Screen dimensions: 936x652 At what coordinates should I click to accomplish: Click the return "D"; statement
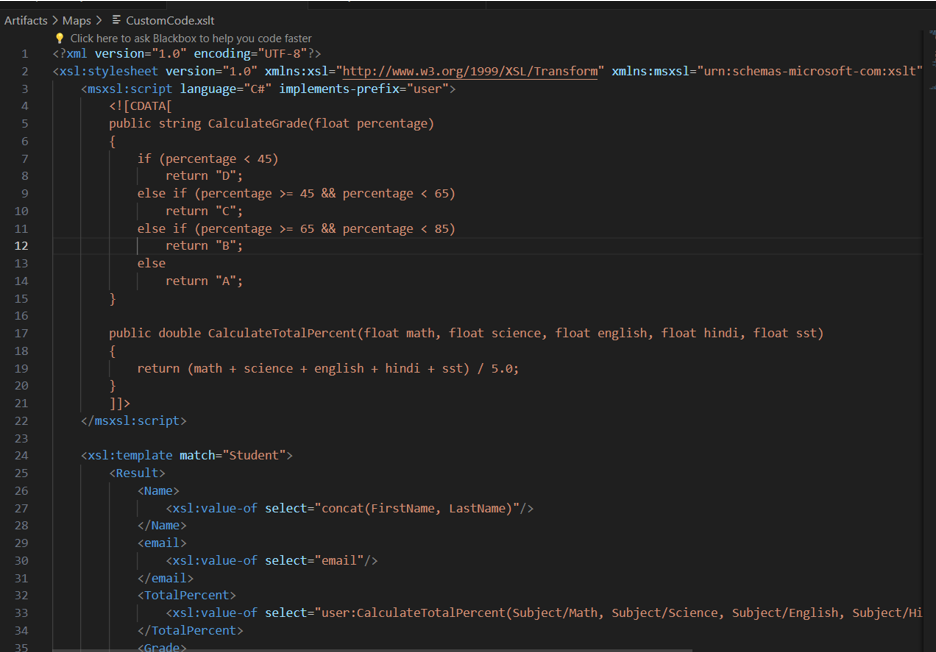tap(204, 176)
